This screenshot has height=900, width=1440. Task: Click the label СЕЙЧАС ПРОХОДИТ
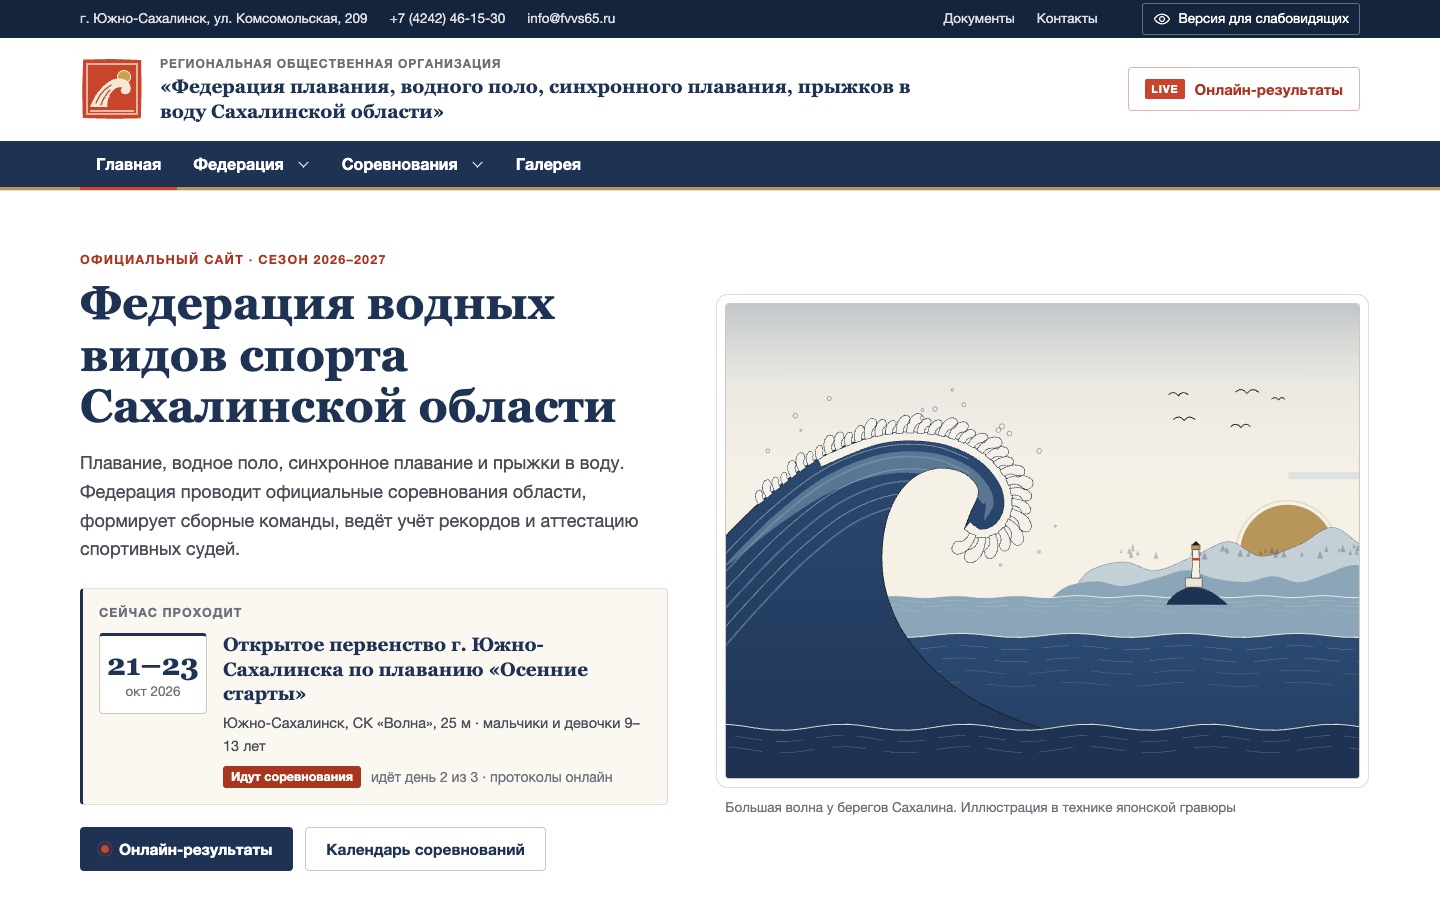tap(170, 612)
